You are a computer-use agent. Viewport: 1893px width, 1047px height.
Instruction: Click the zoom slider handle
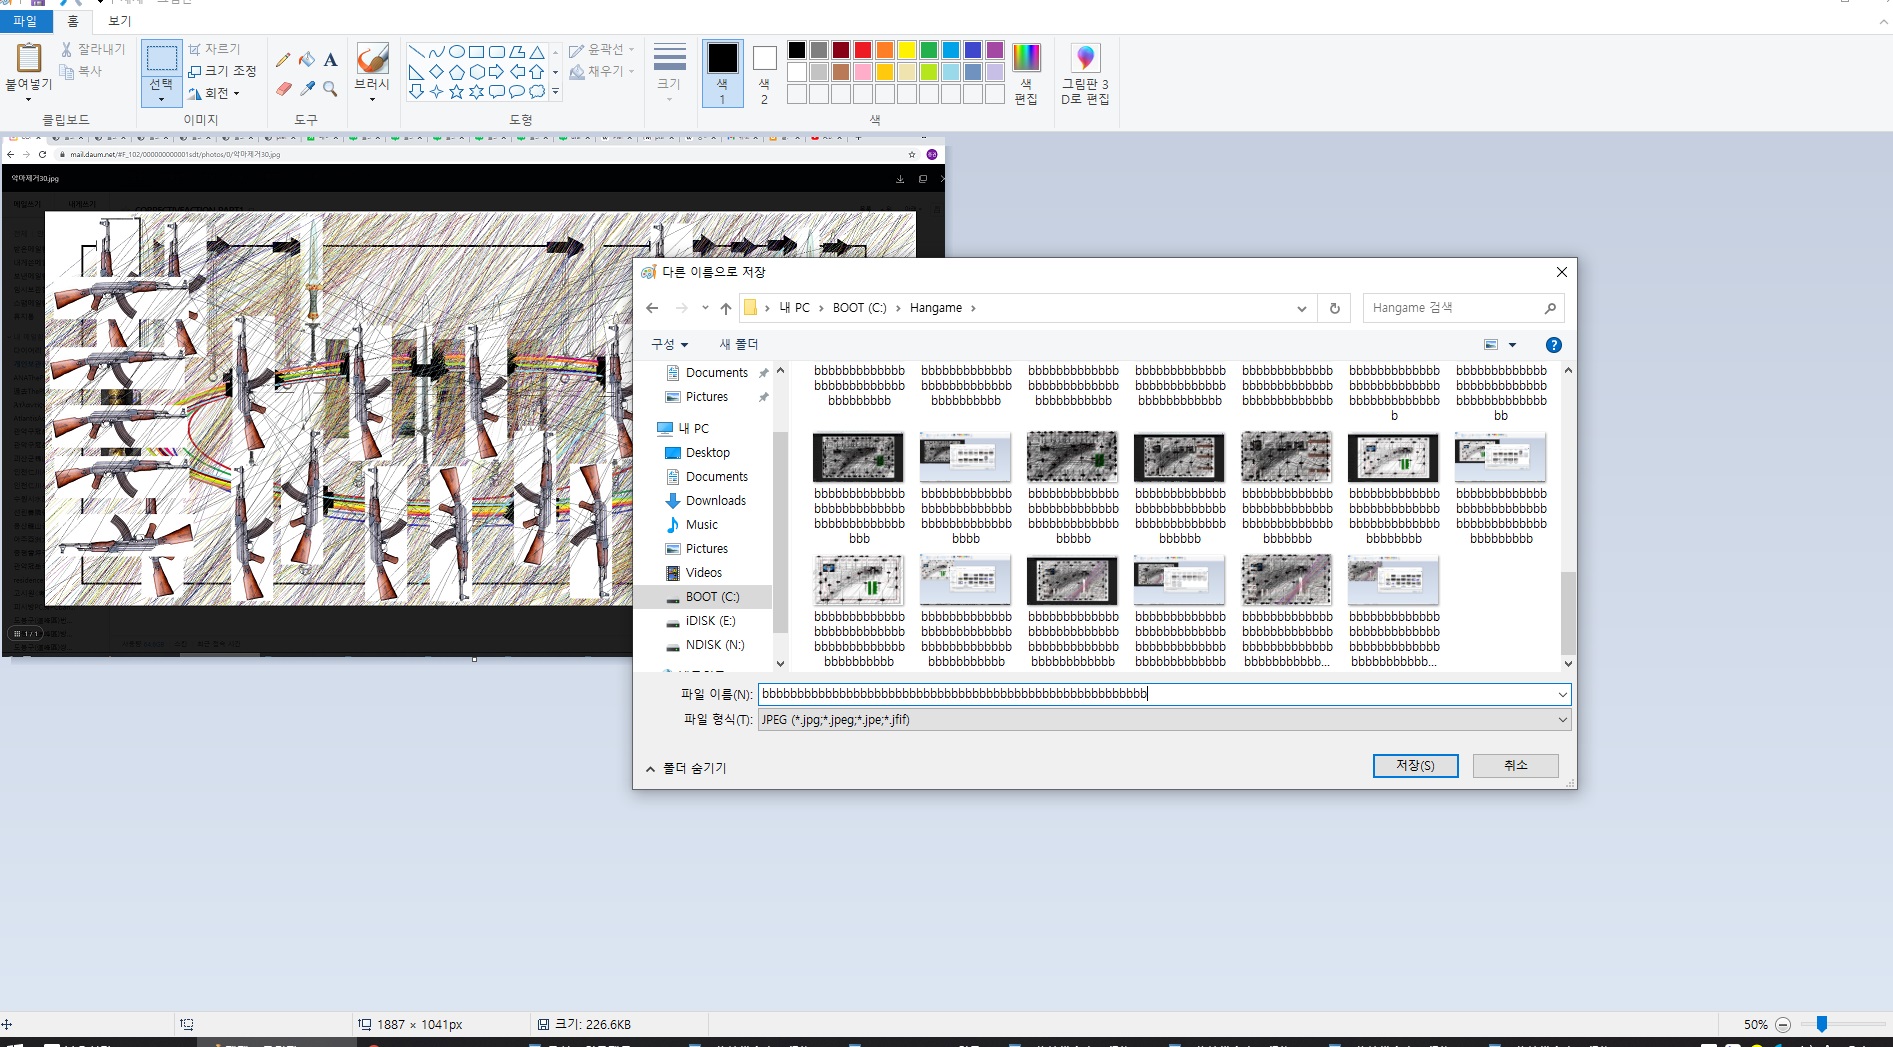click(1822, 1024)
